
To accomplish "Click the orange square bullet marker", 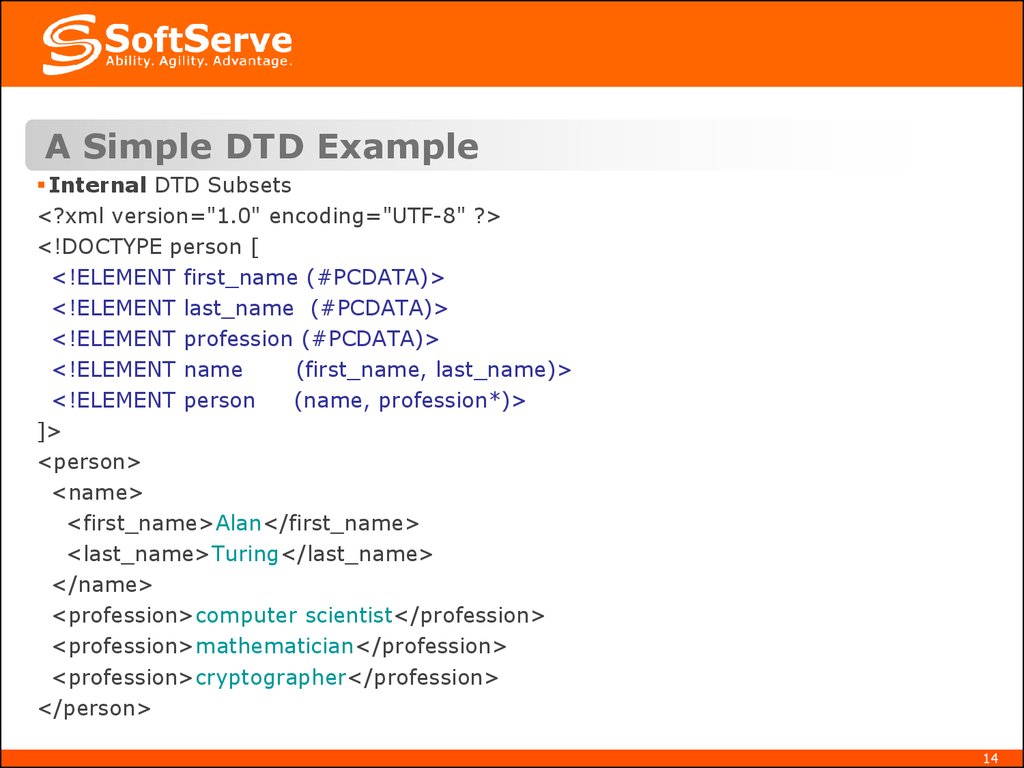I will pos(40,184).
